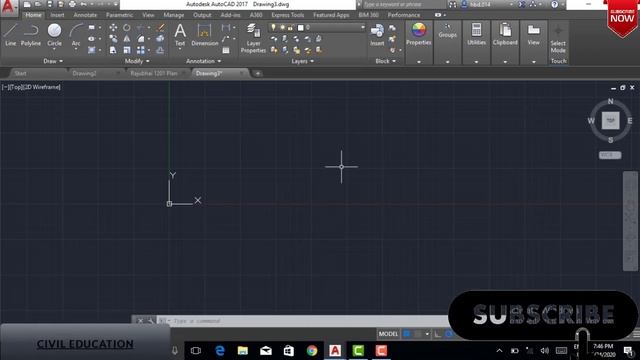Open the Properties color wheel panel
This screenshot has width=640, height=360.
click(419, 34)
